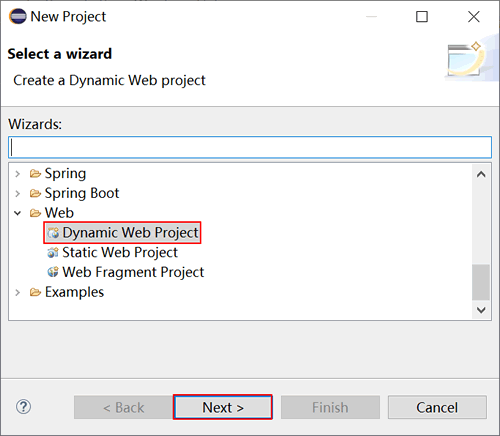
Task: Click the Static Web Project icon
Action: (53, 252)
